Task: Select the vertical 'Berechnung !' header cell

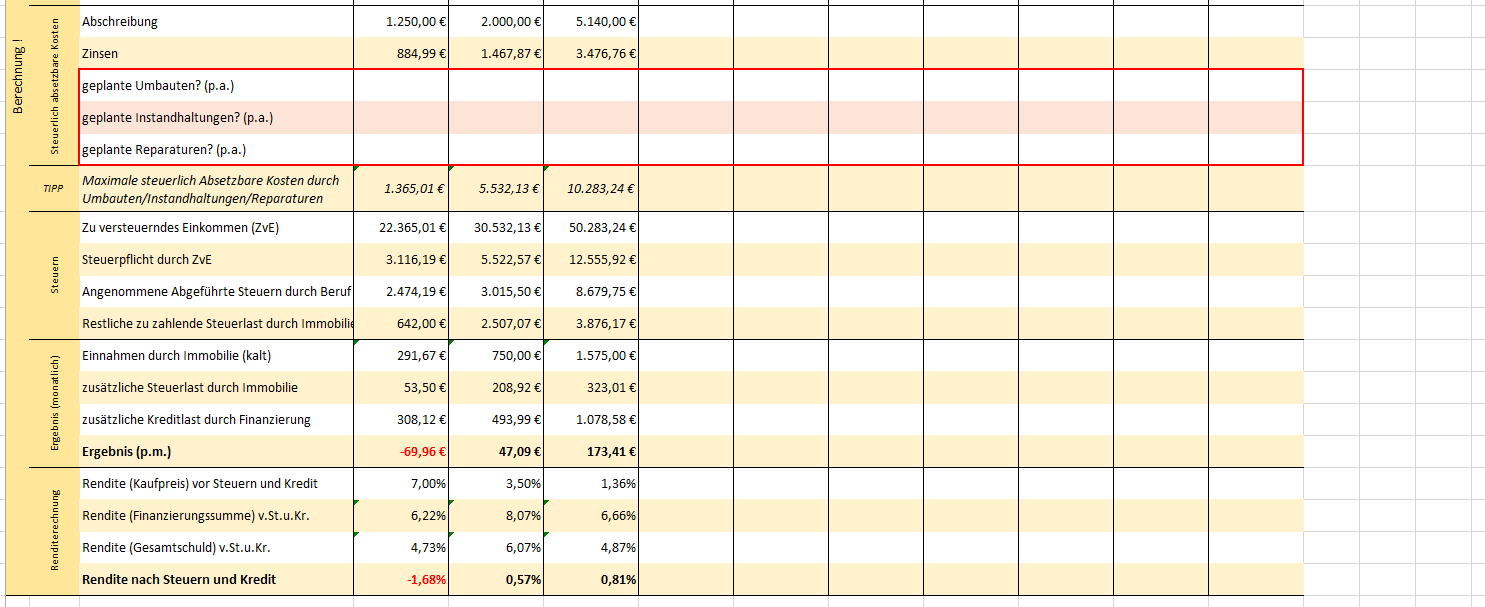Action: coord(17,80)
